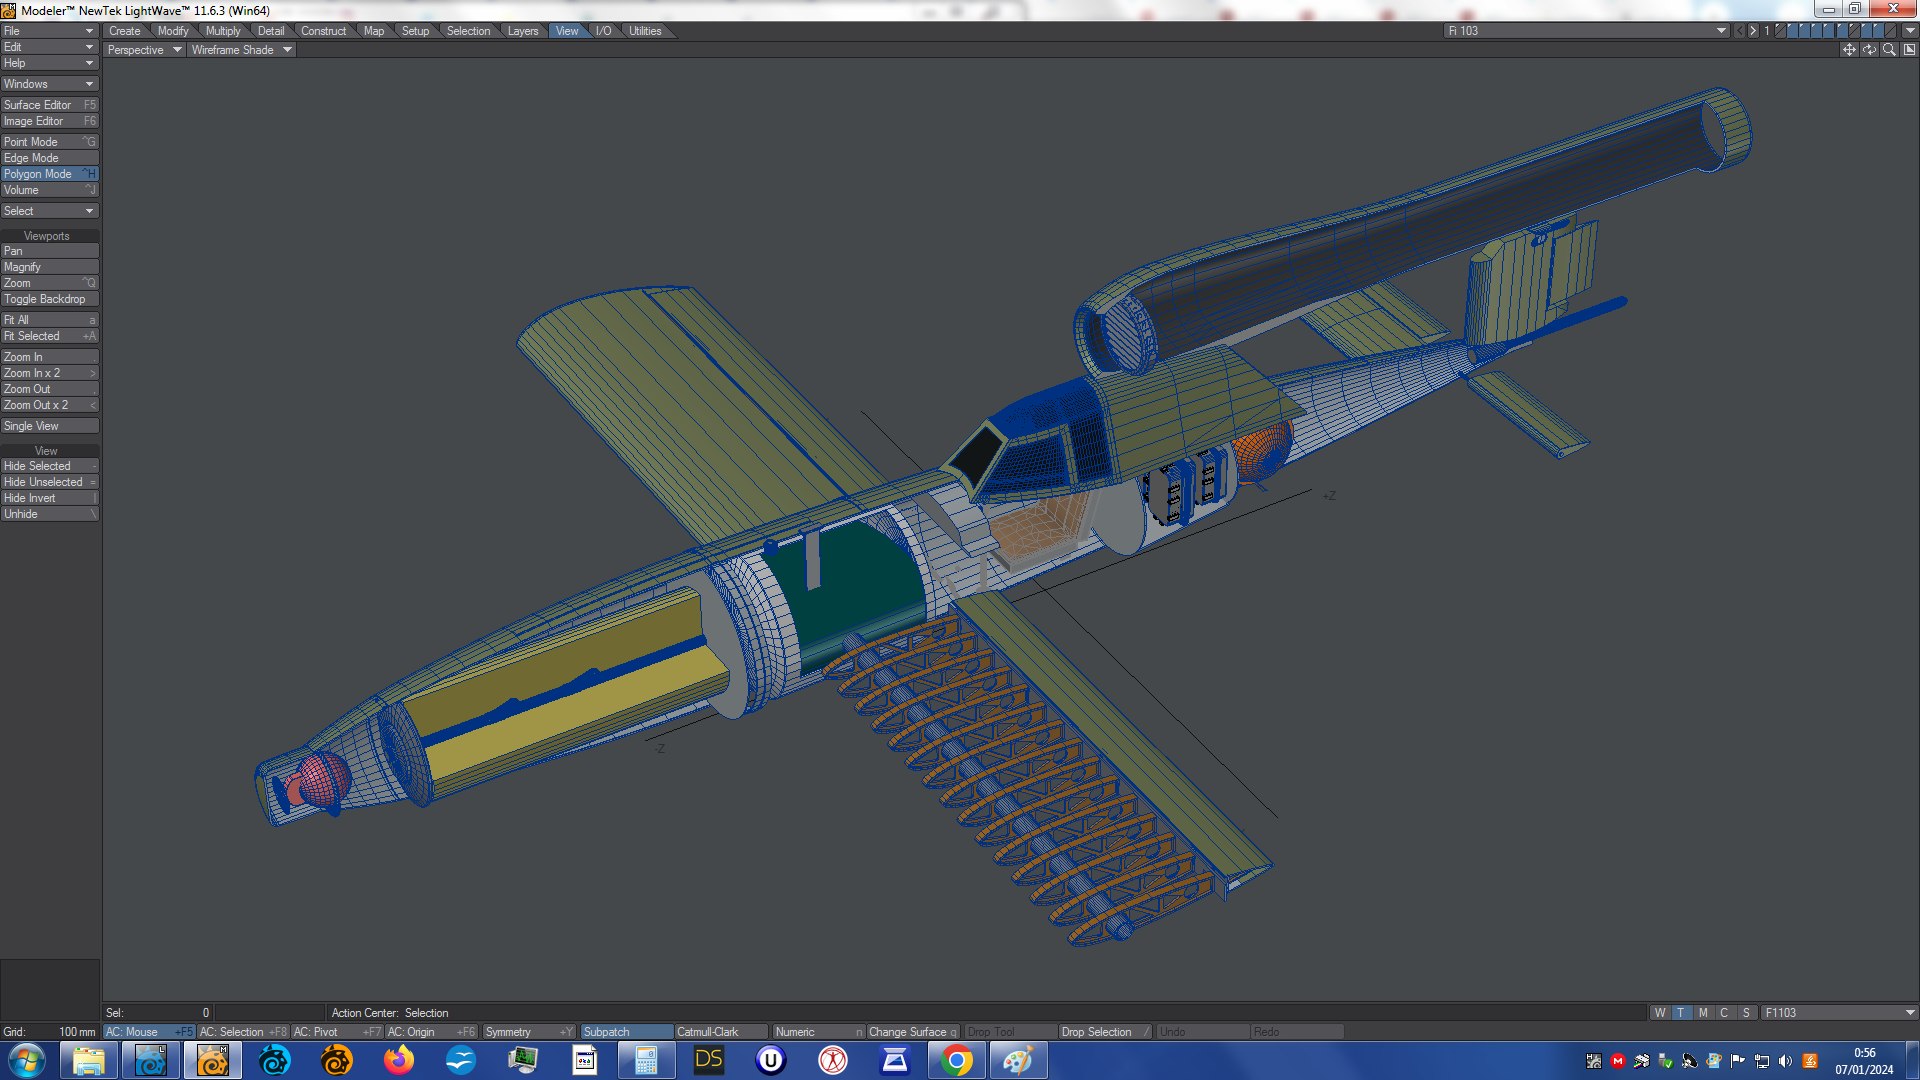Enable Point Mode selection

click(x=50, y=142)
